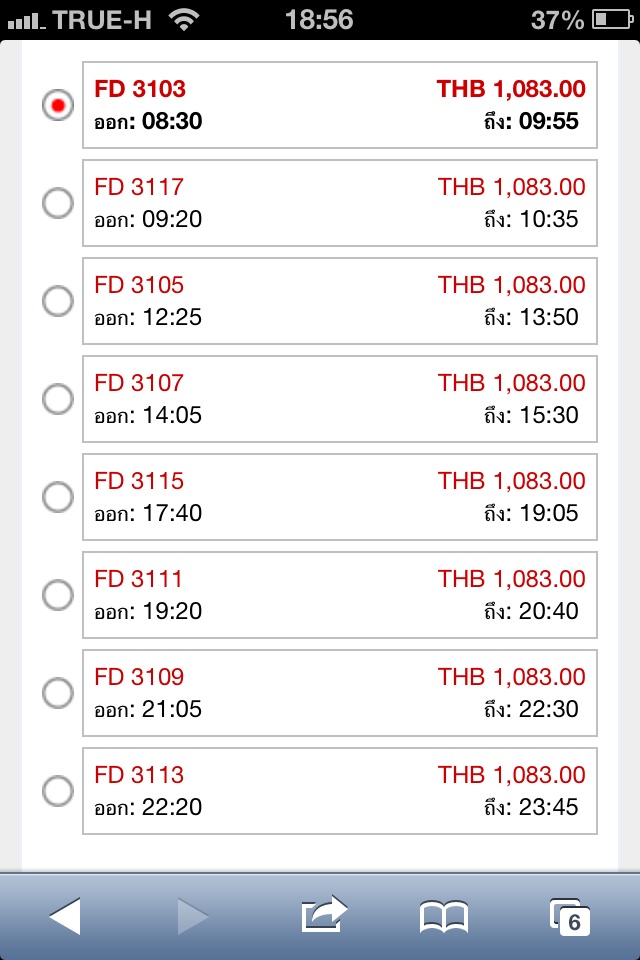Tap the signal strength bars icon
The image size is (640, 960).
tap(26, 22)
